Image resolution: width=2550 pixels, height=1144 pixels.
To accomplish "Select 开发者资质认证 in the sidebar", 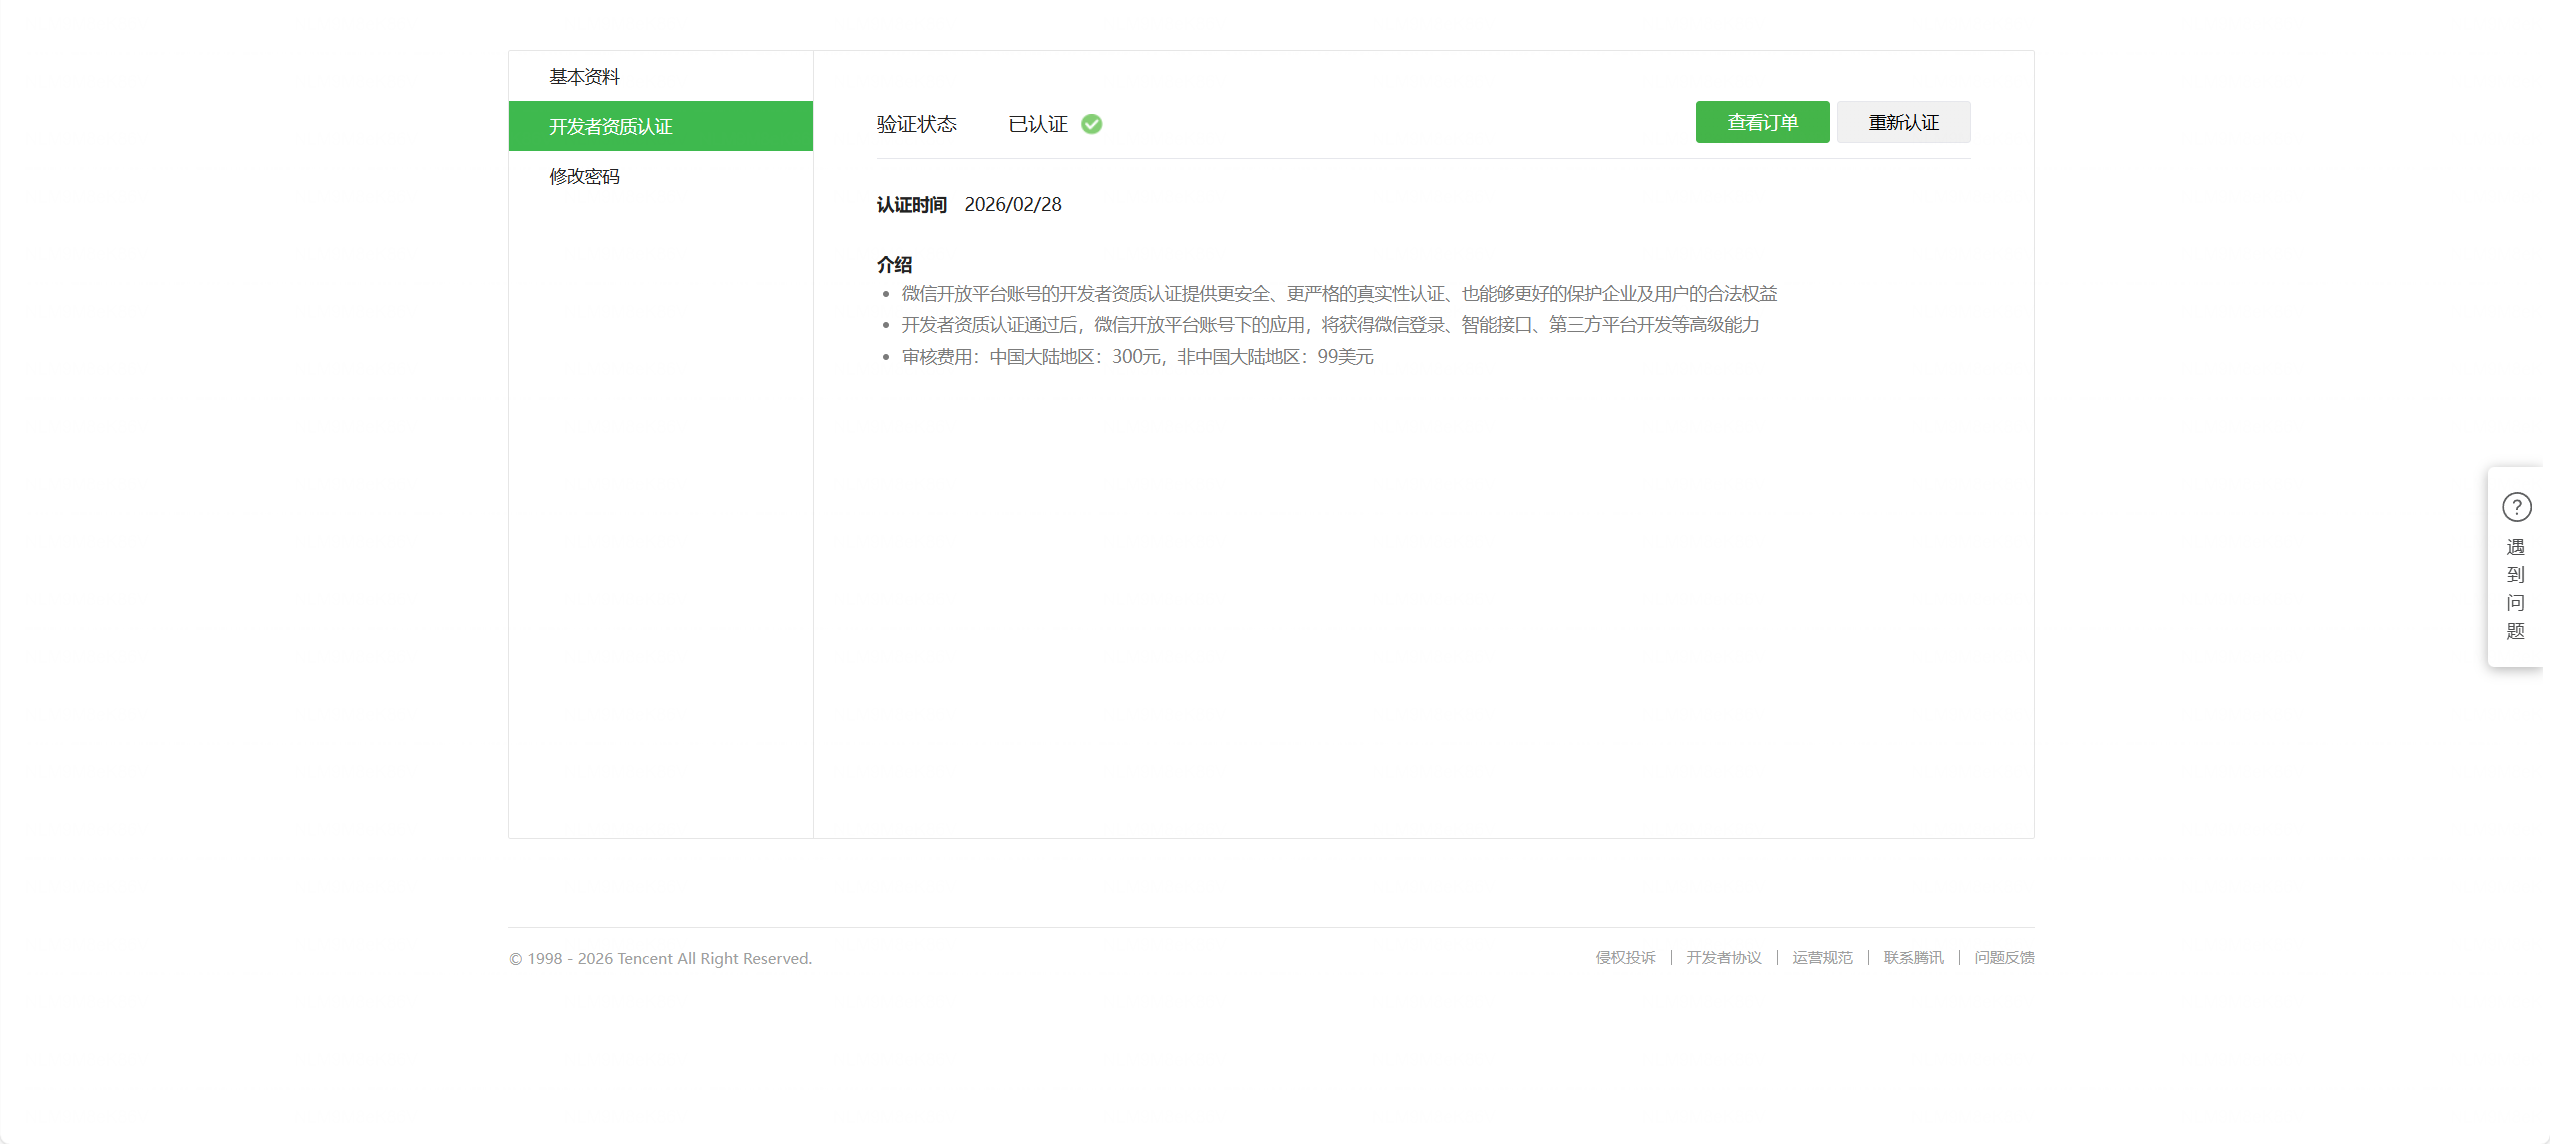I will coord(610,127).
